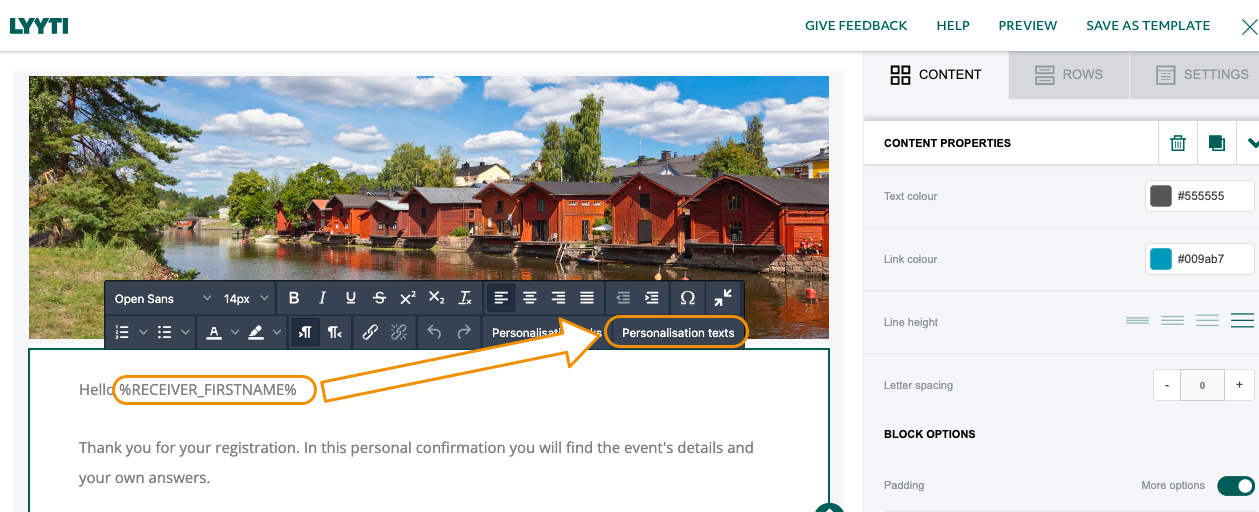Increase text indent

652,298
